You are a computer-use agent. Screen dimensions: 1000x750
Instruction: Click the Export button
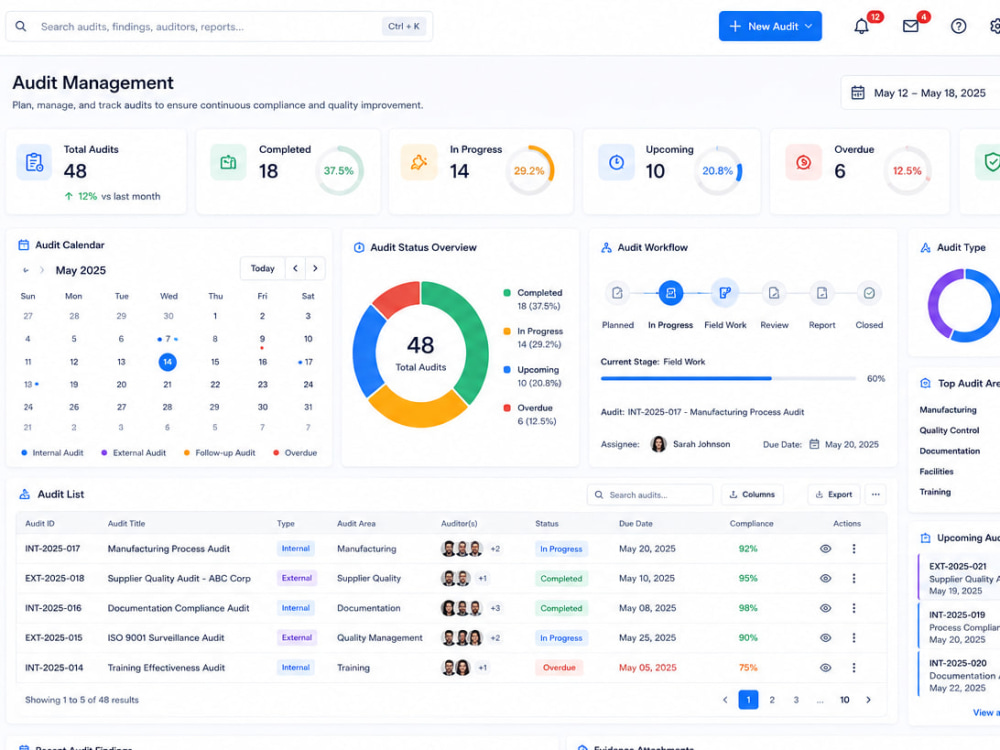click(x=834, y=494)
